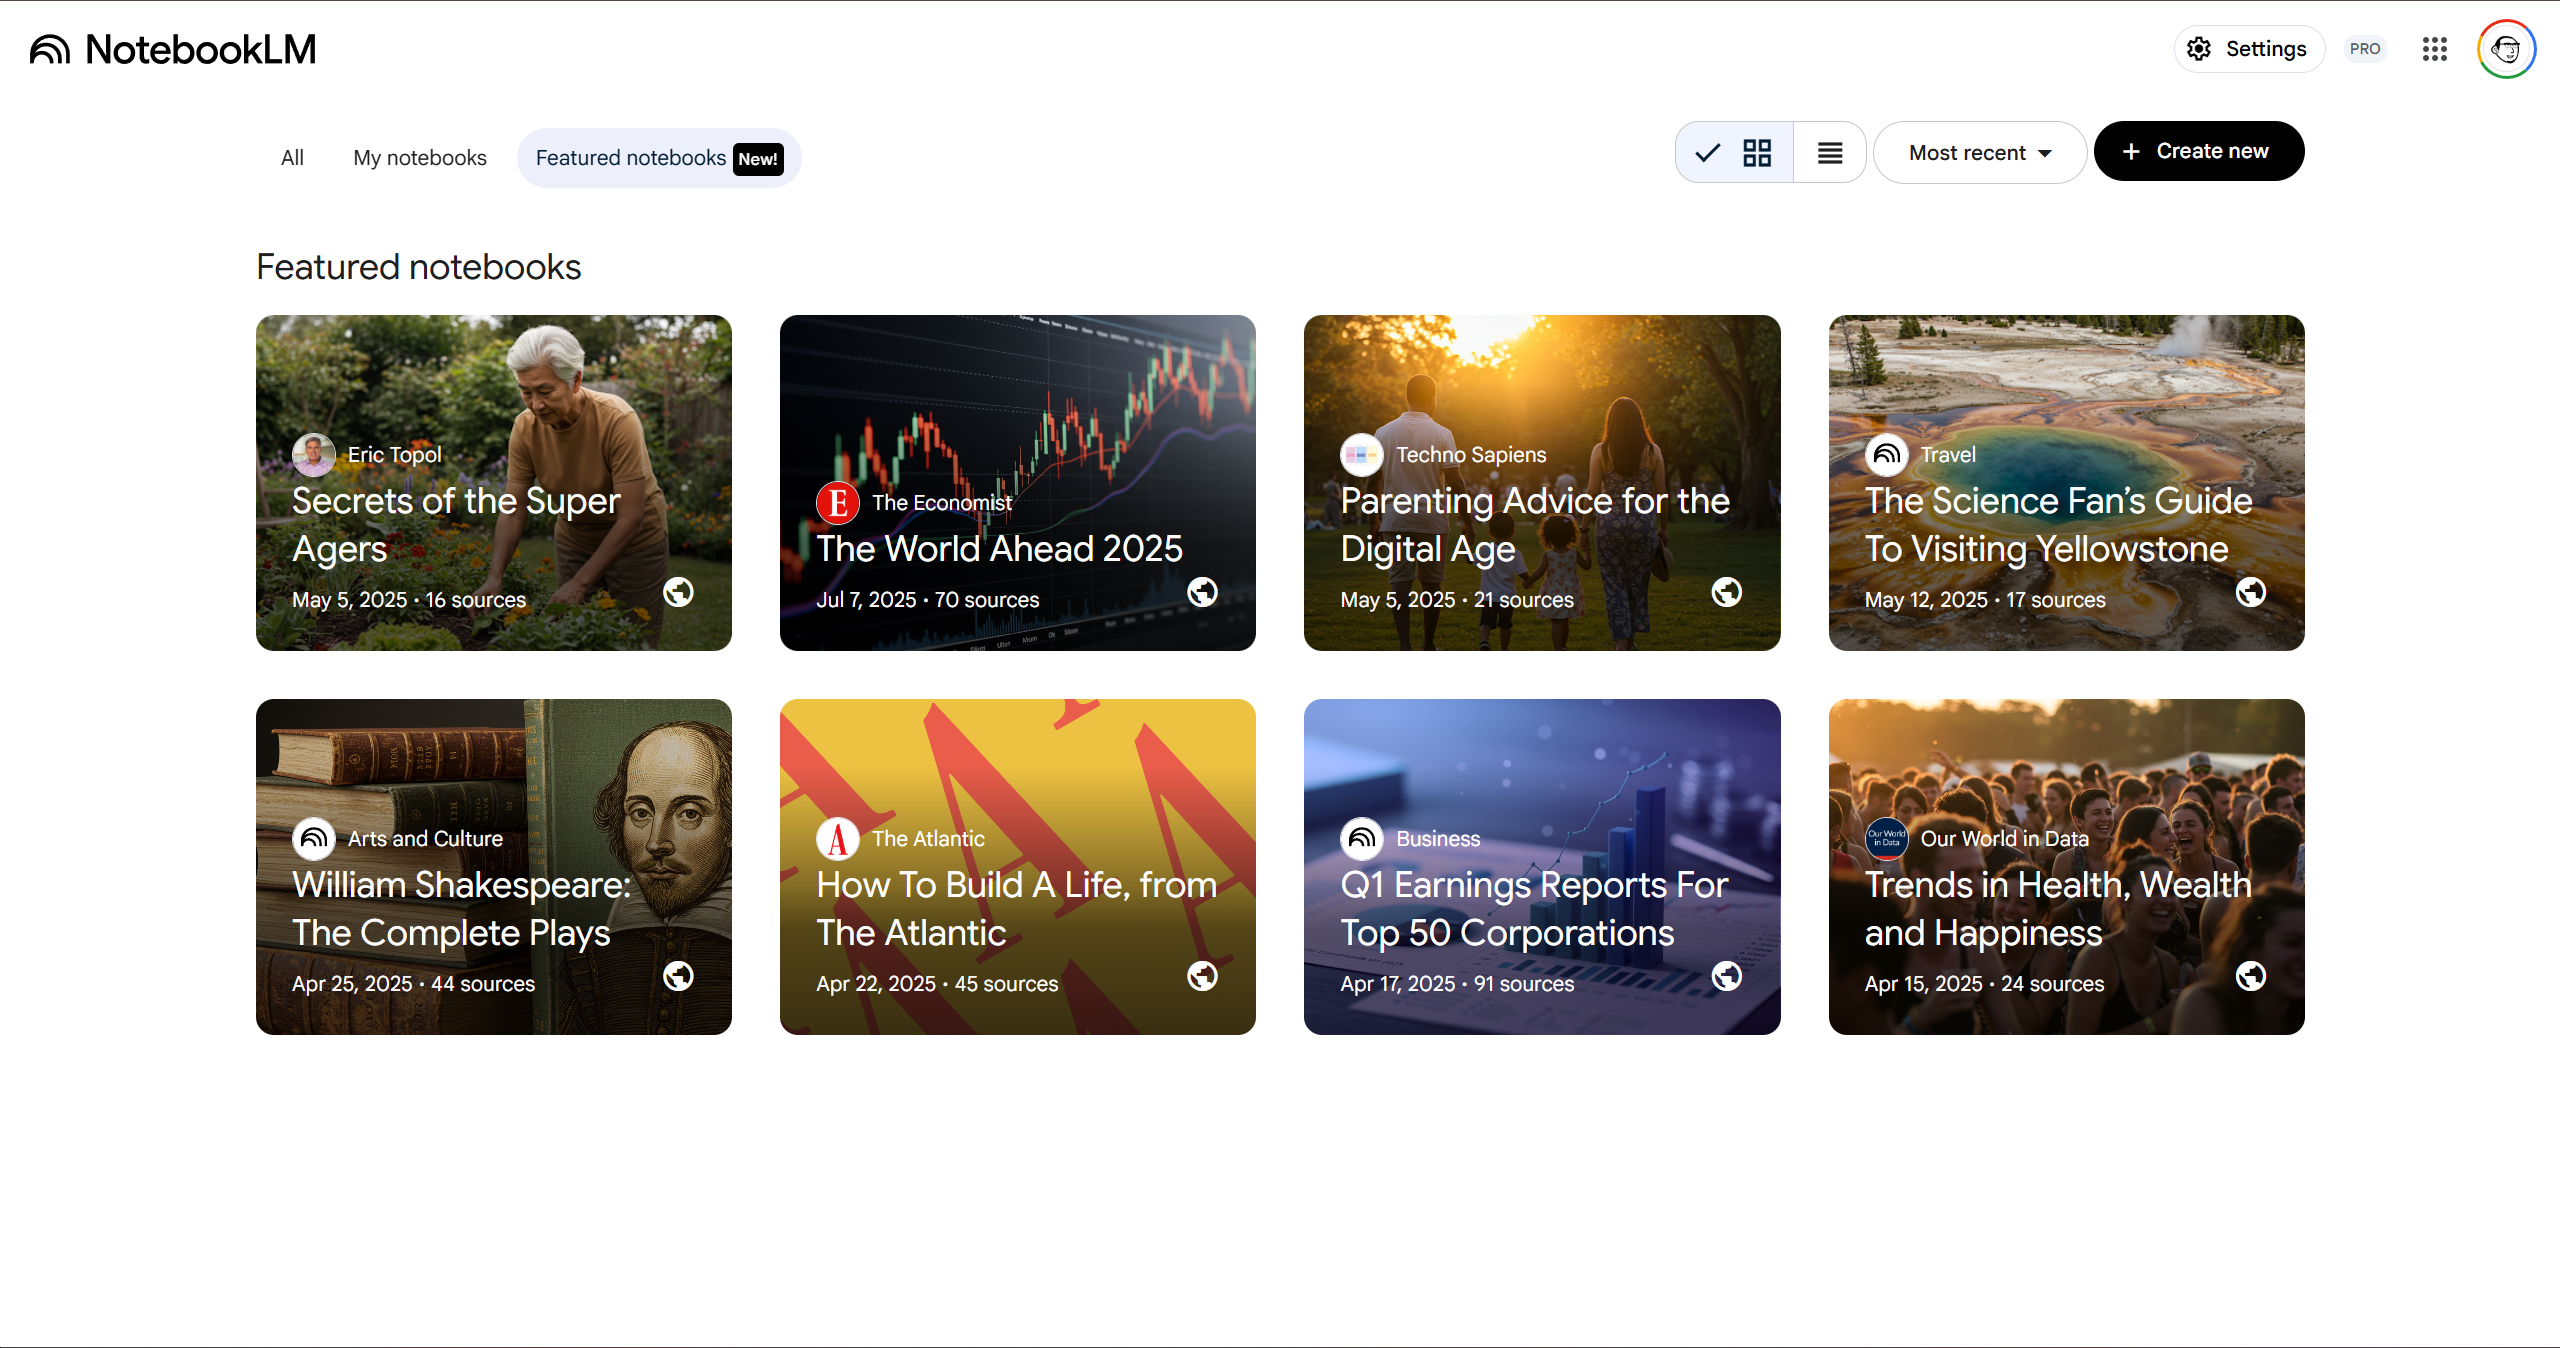Click globe icon on Super Agers card
This screenshot has width=2560, height=1348.
point(679,593)
